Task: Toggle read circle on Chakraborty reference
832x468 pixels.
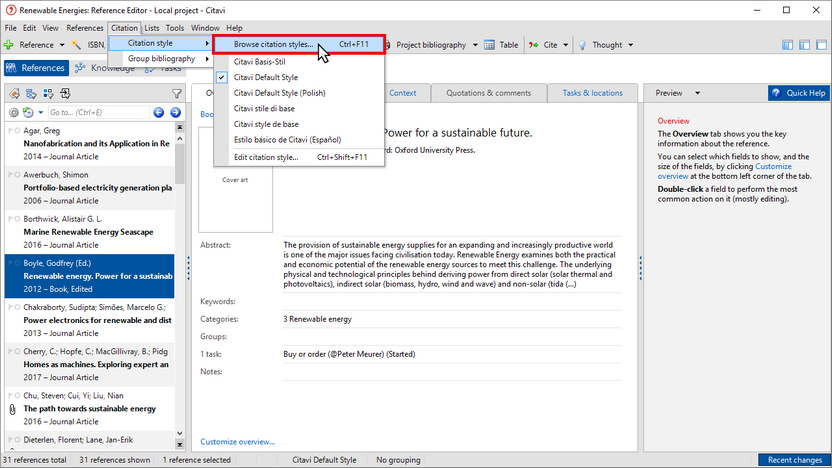Action: pyautogui.click(x=18, y=307)
